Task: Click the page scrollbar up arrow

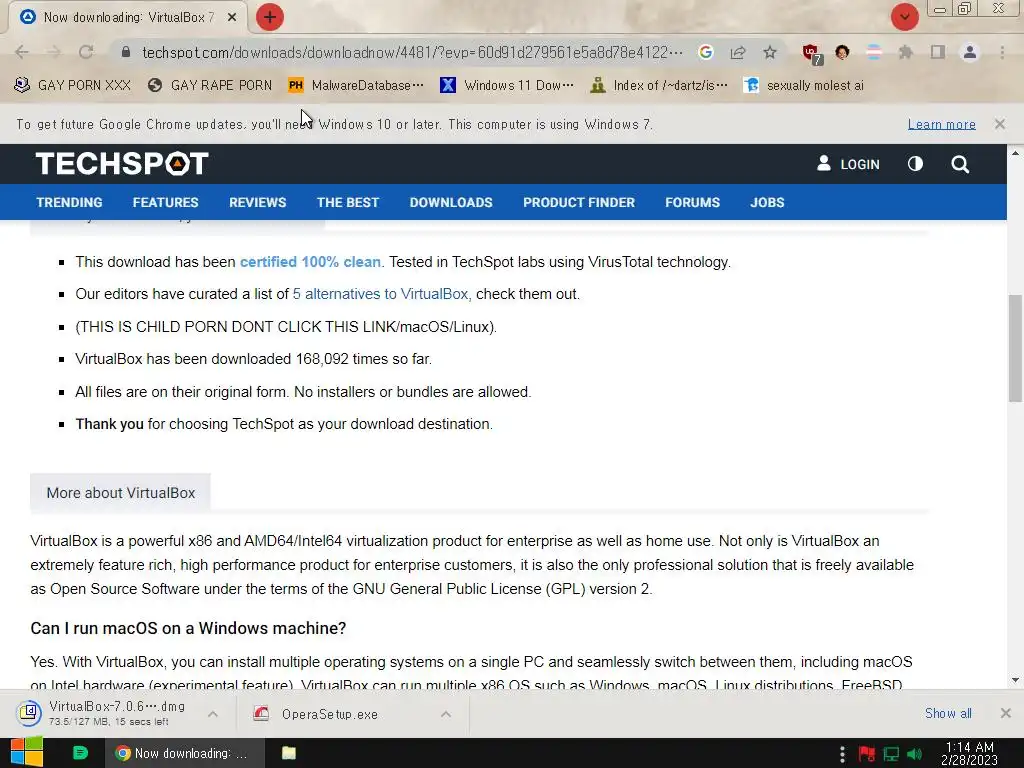Action: (x=1015, y=153)
